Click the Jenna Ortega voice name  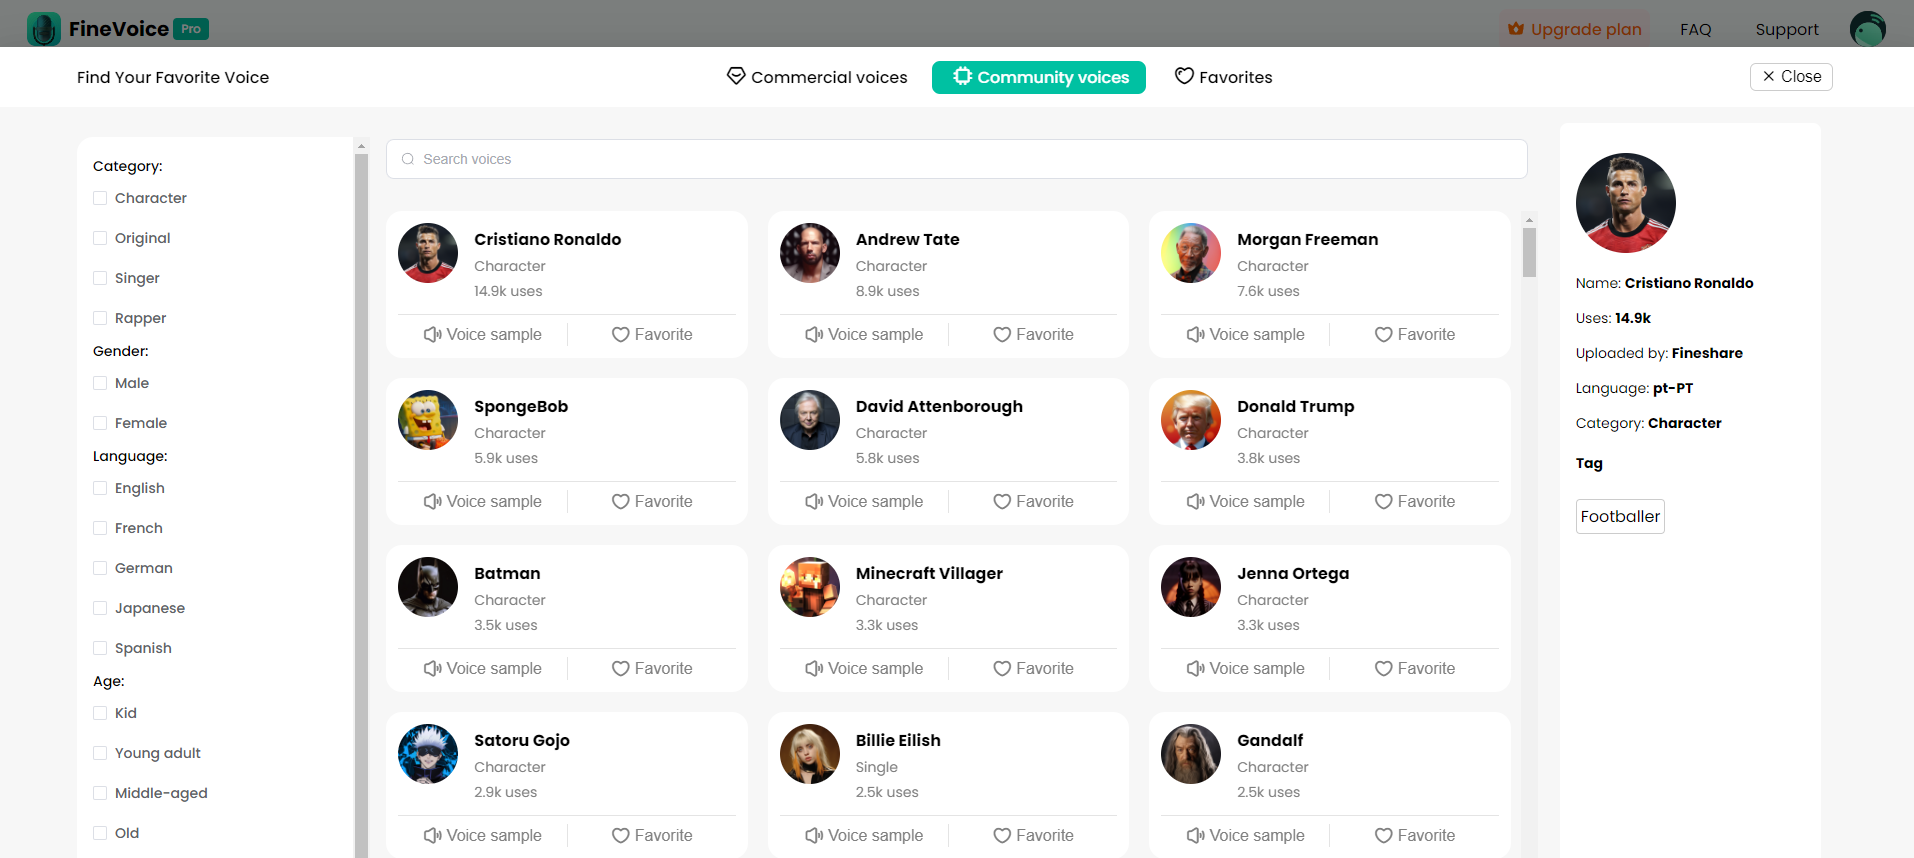(x=1293, y=573)
